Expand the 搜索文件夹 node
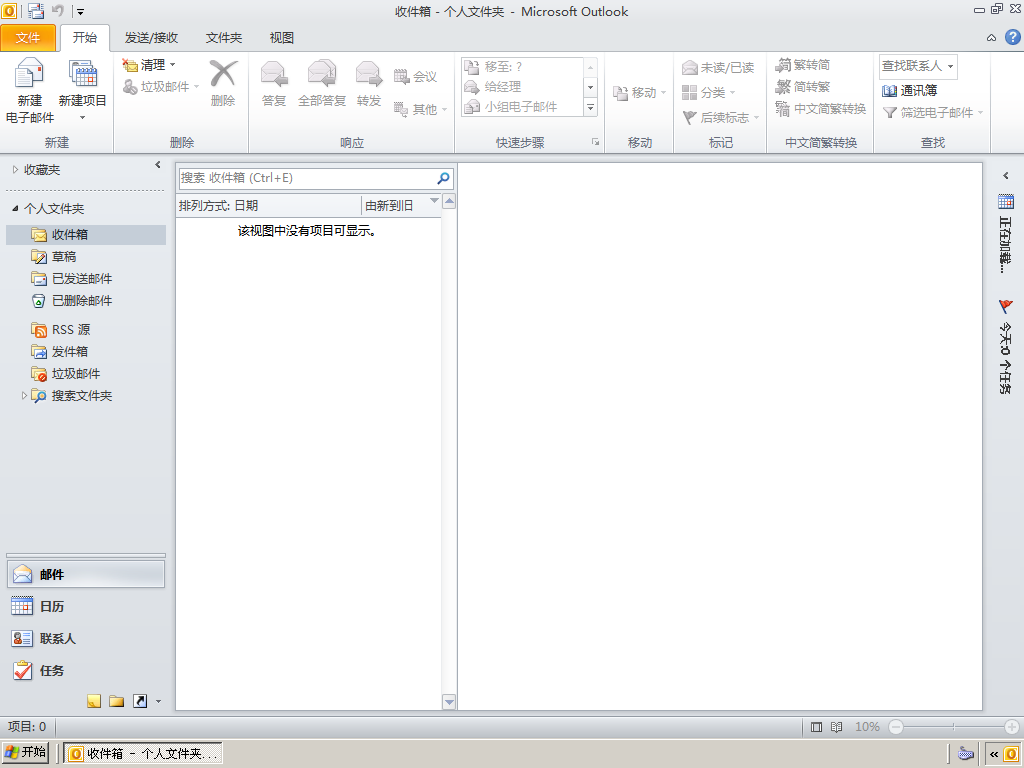 [x=24, y=396]
